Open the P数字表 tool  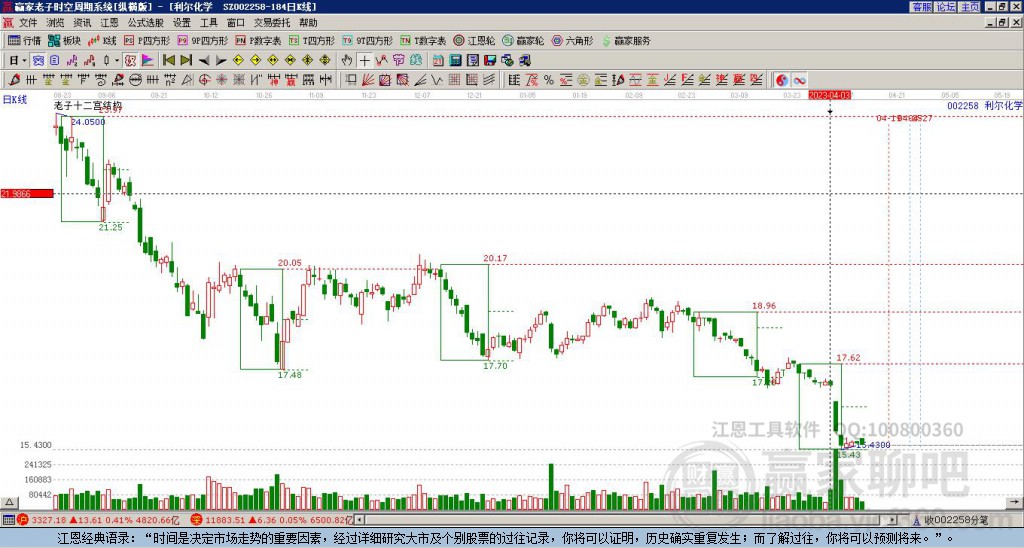(258, 40)
